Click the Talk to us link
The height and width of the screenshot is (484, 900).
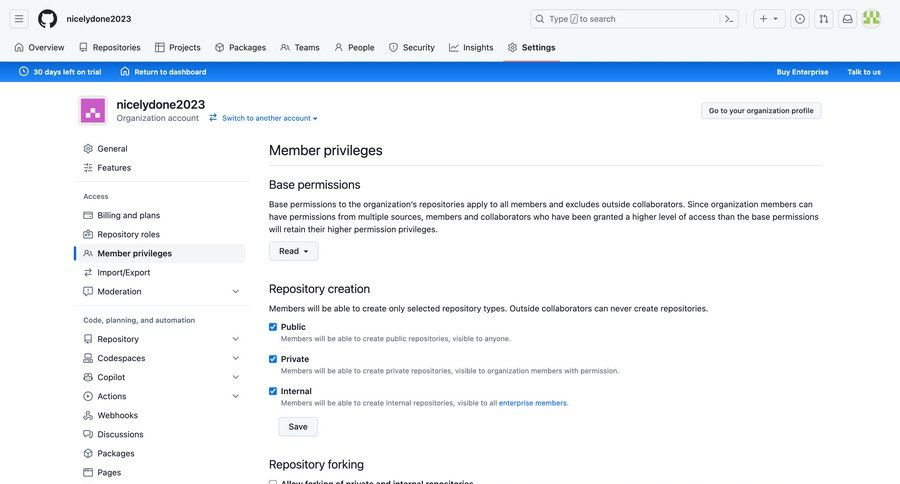point(864,72)
